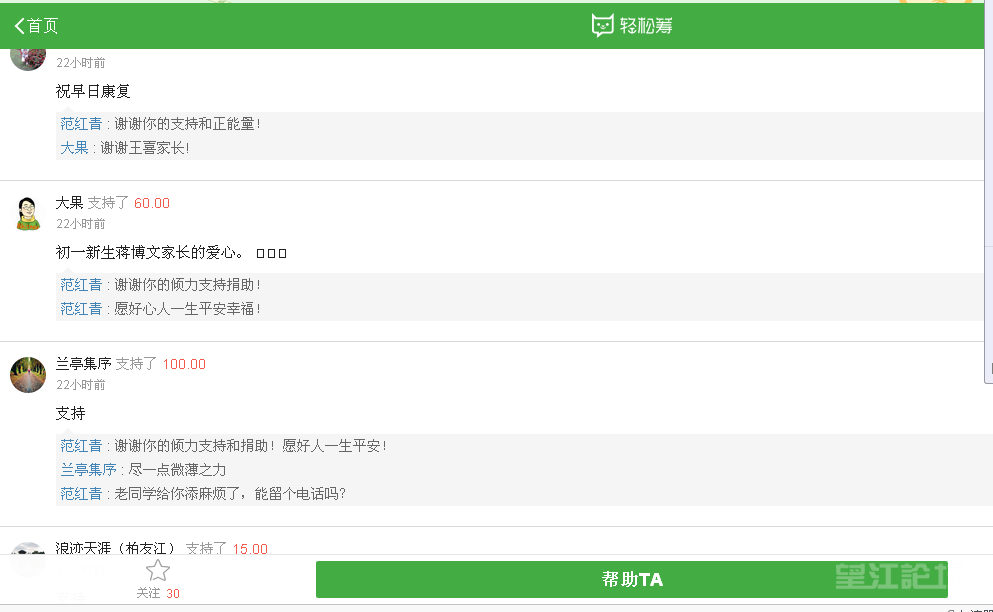Open 大果's cartoon avatar
This screenshot has width=993, height=612.
pyautogui.click(x=28, y=213)
